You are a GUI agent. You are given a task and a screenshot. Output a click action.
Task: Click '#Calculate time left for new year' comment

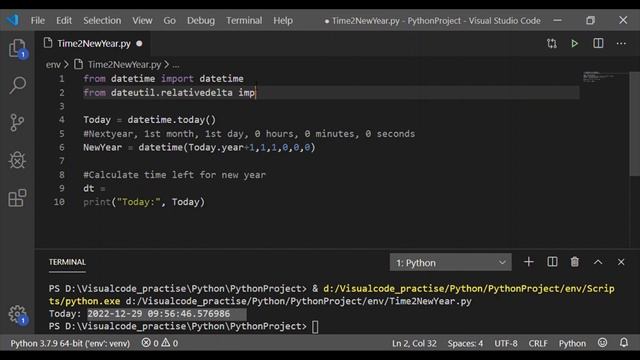[x=174, y=175]
